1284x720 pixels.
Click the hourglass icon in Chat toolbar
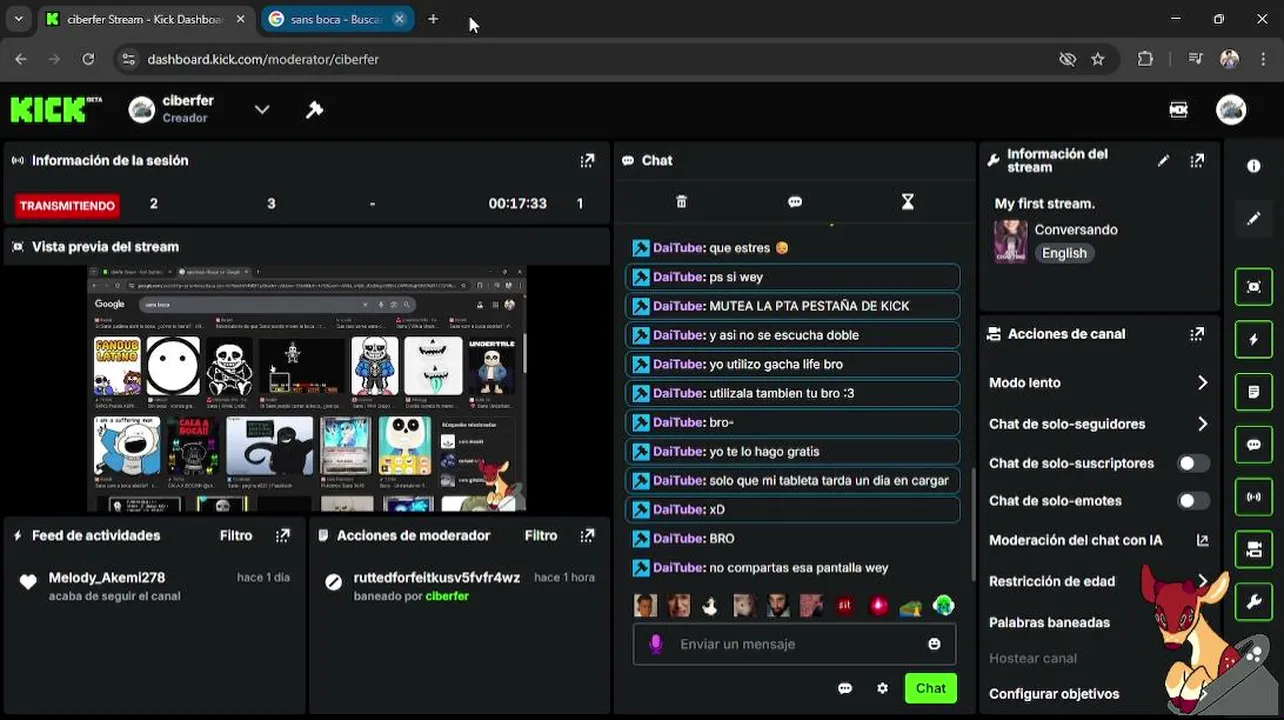click(908, 202)
